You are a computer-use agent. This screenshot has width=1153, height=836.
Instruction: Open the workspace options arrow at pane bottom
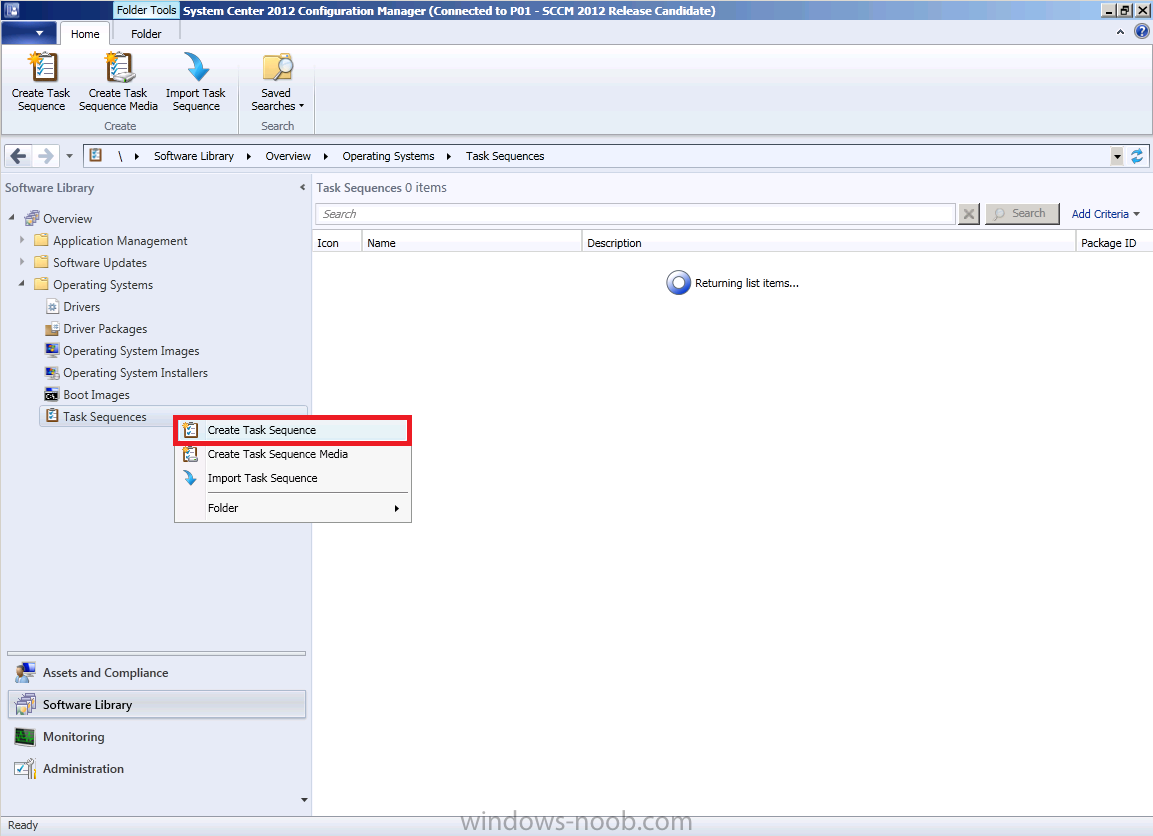304,799
